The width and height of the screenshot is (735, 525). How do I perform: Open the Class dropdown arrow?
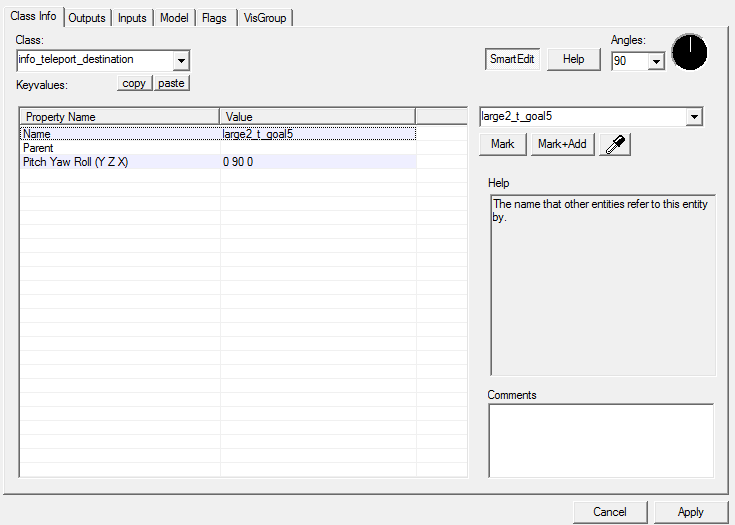(x=181, y=61)
